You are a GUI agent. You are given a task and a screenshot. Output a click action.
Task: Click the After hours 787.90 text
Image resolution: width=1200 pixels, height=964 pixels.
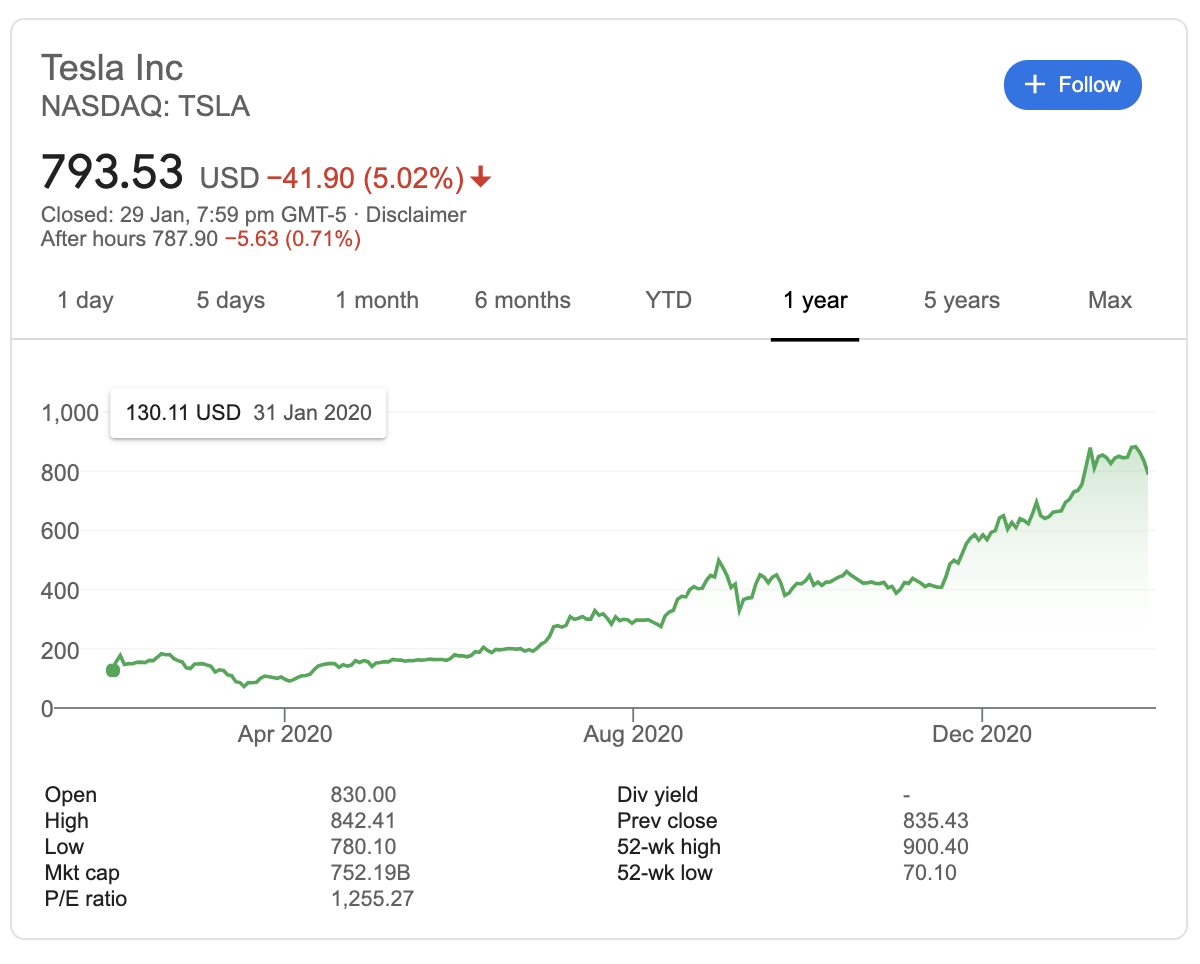(x=129, y=239)
